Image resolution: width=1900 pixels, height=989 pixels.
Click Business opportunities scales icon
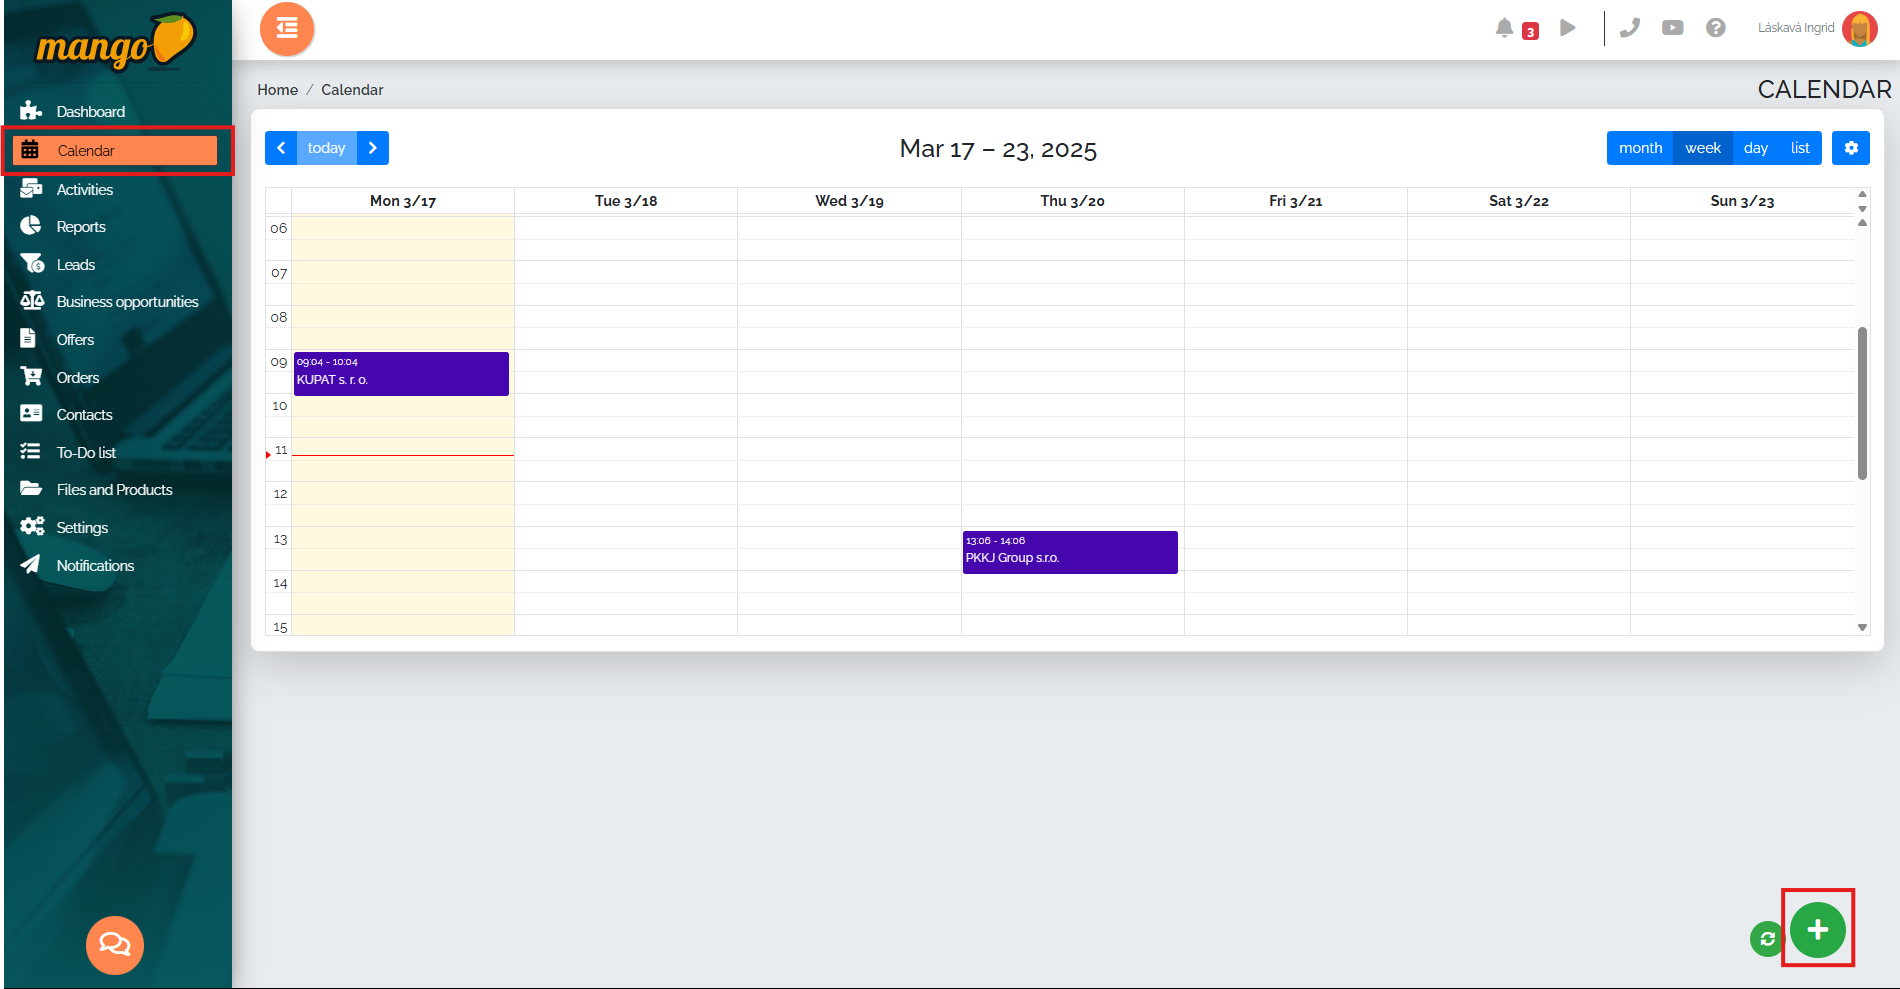tap(32, 301)
